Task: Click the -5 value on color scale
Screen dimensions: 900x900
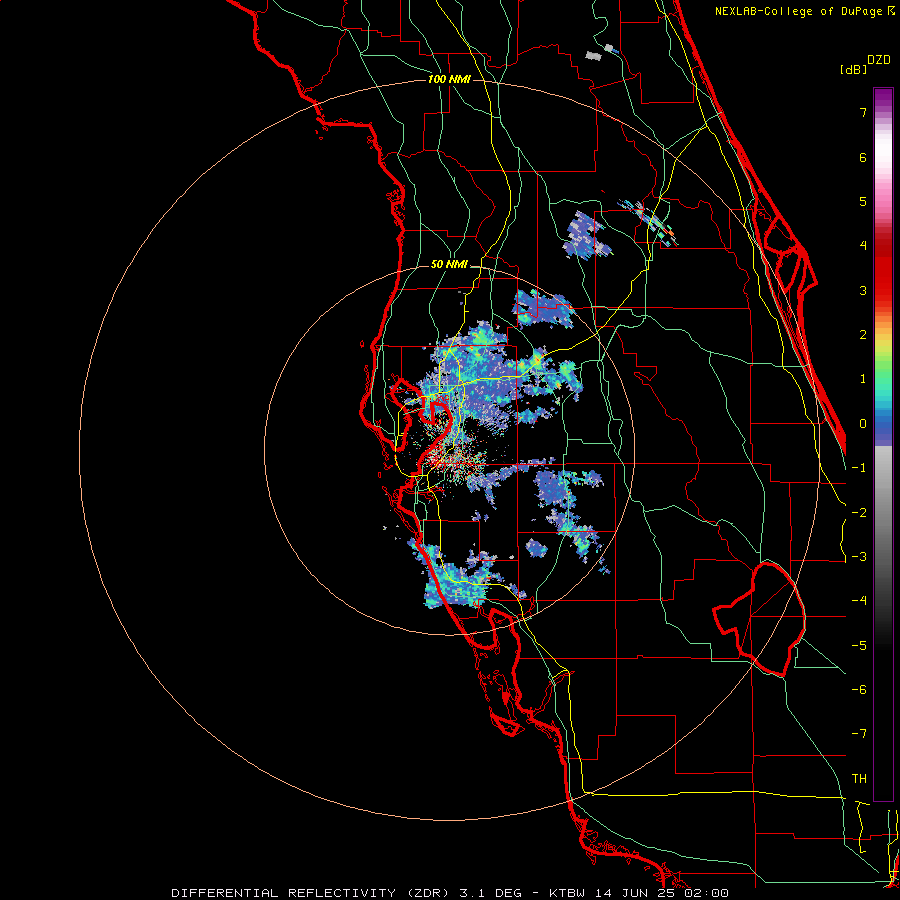Action: tap(859, 646)
